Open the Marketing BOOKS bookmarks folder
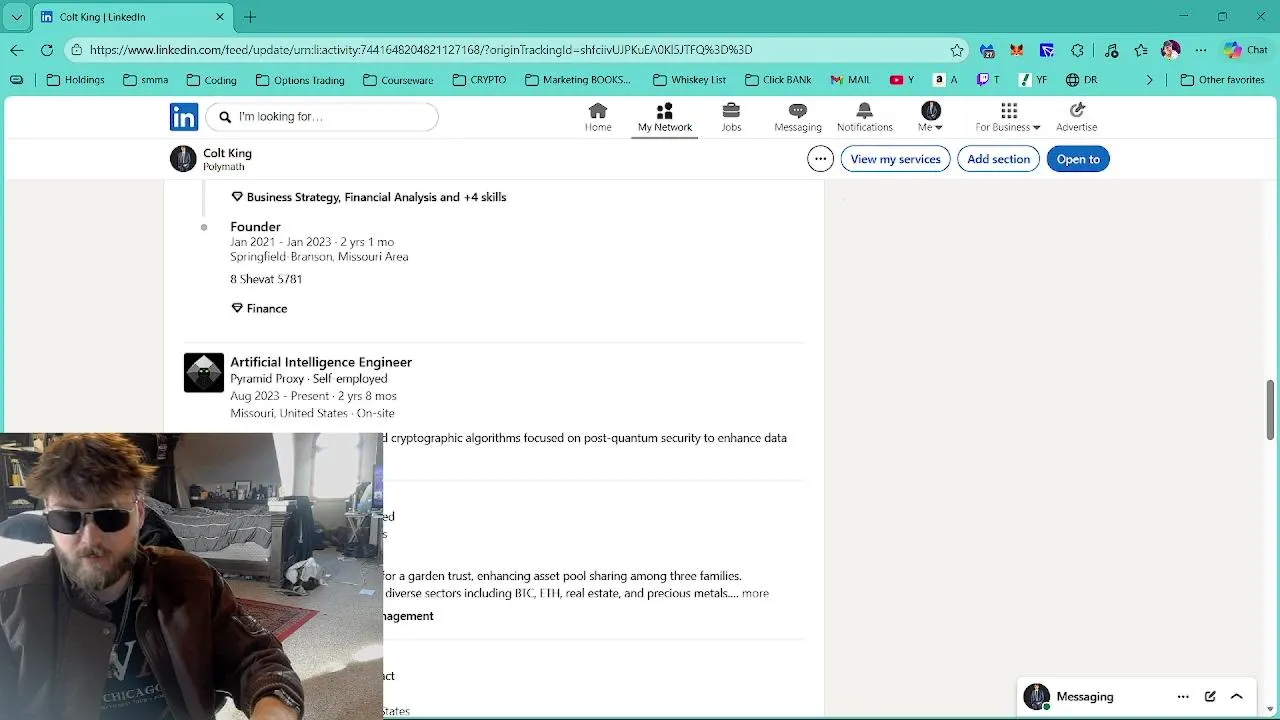Viewport: 1280px width, 720px height. 576,80
